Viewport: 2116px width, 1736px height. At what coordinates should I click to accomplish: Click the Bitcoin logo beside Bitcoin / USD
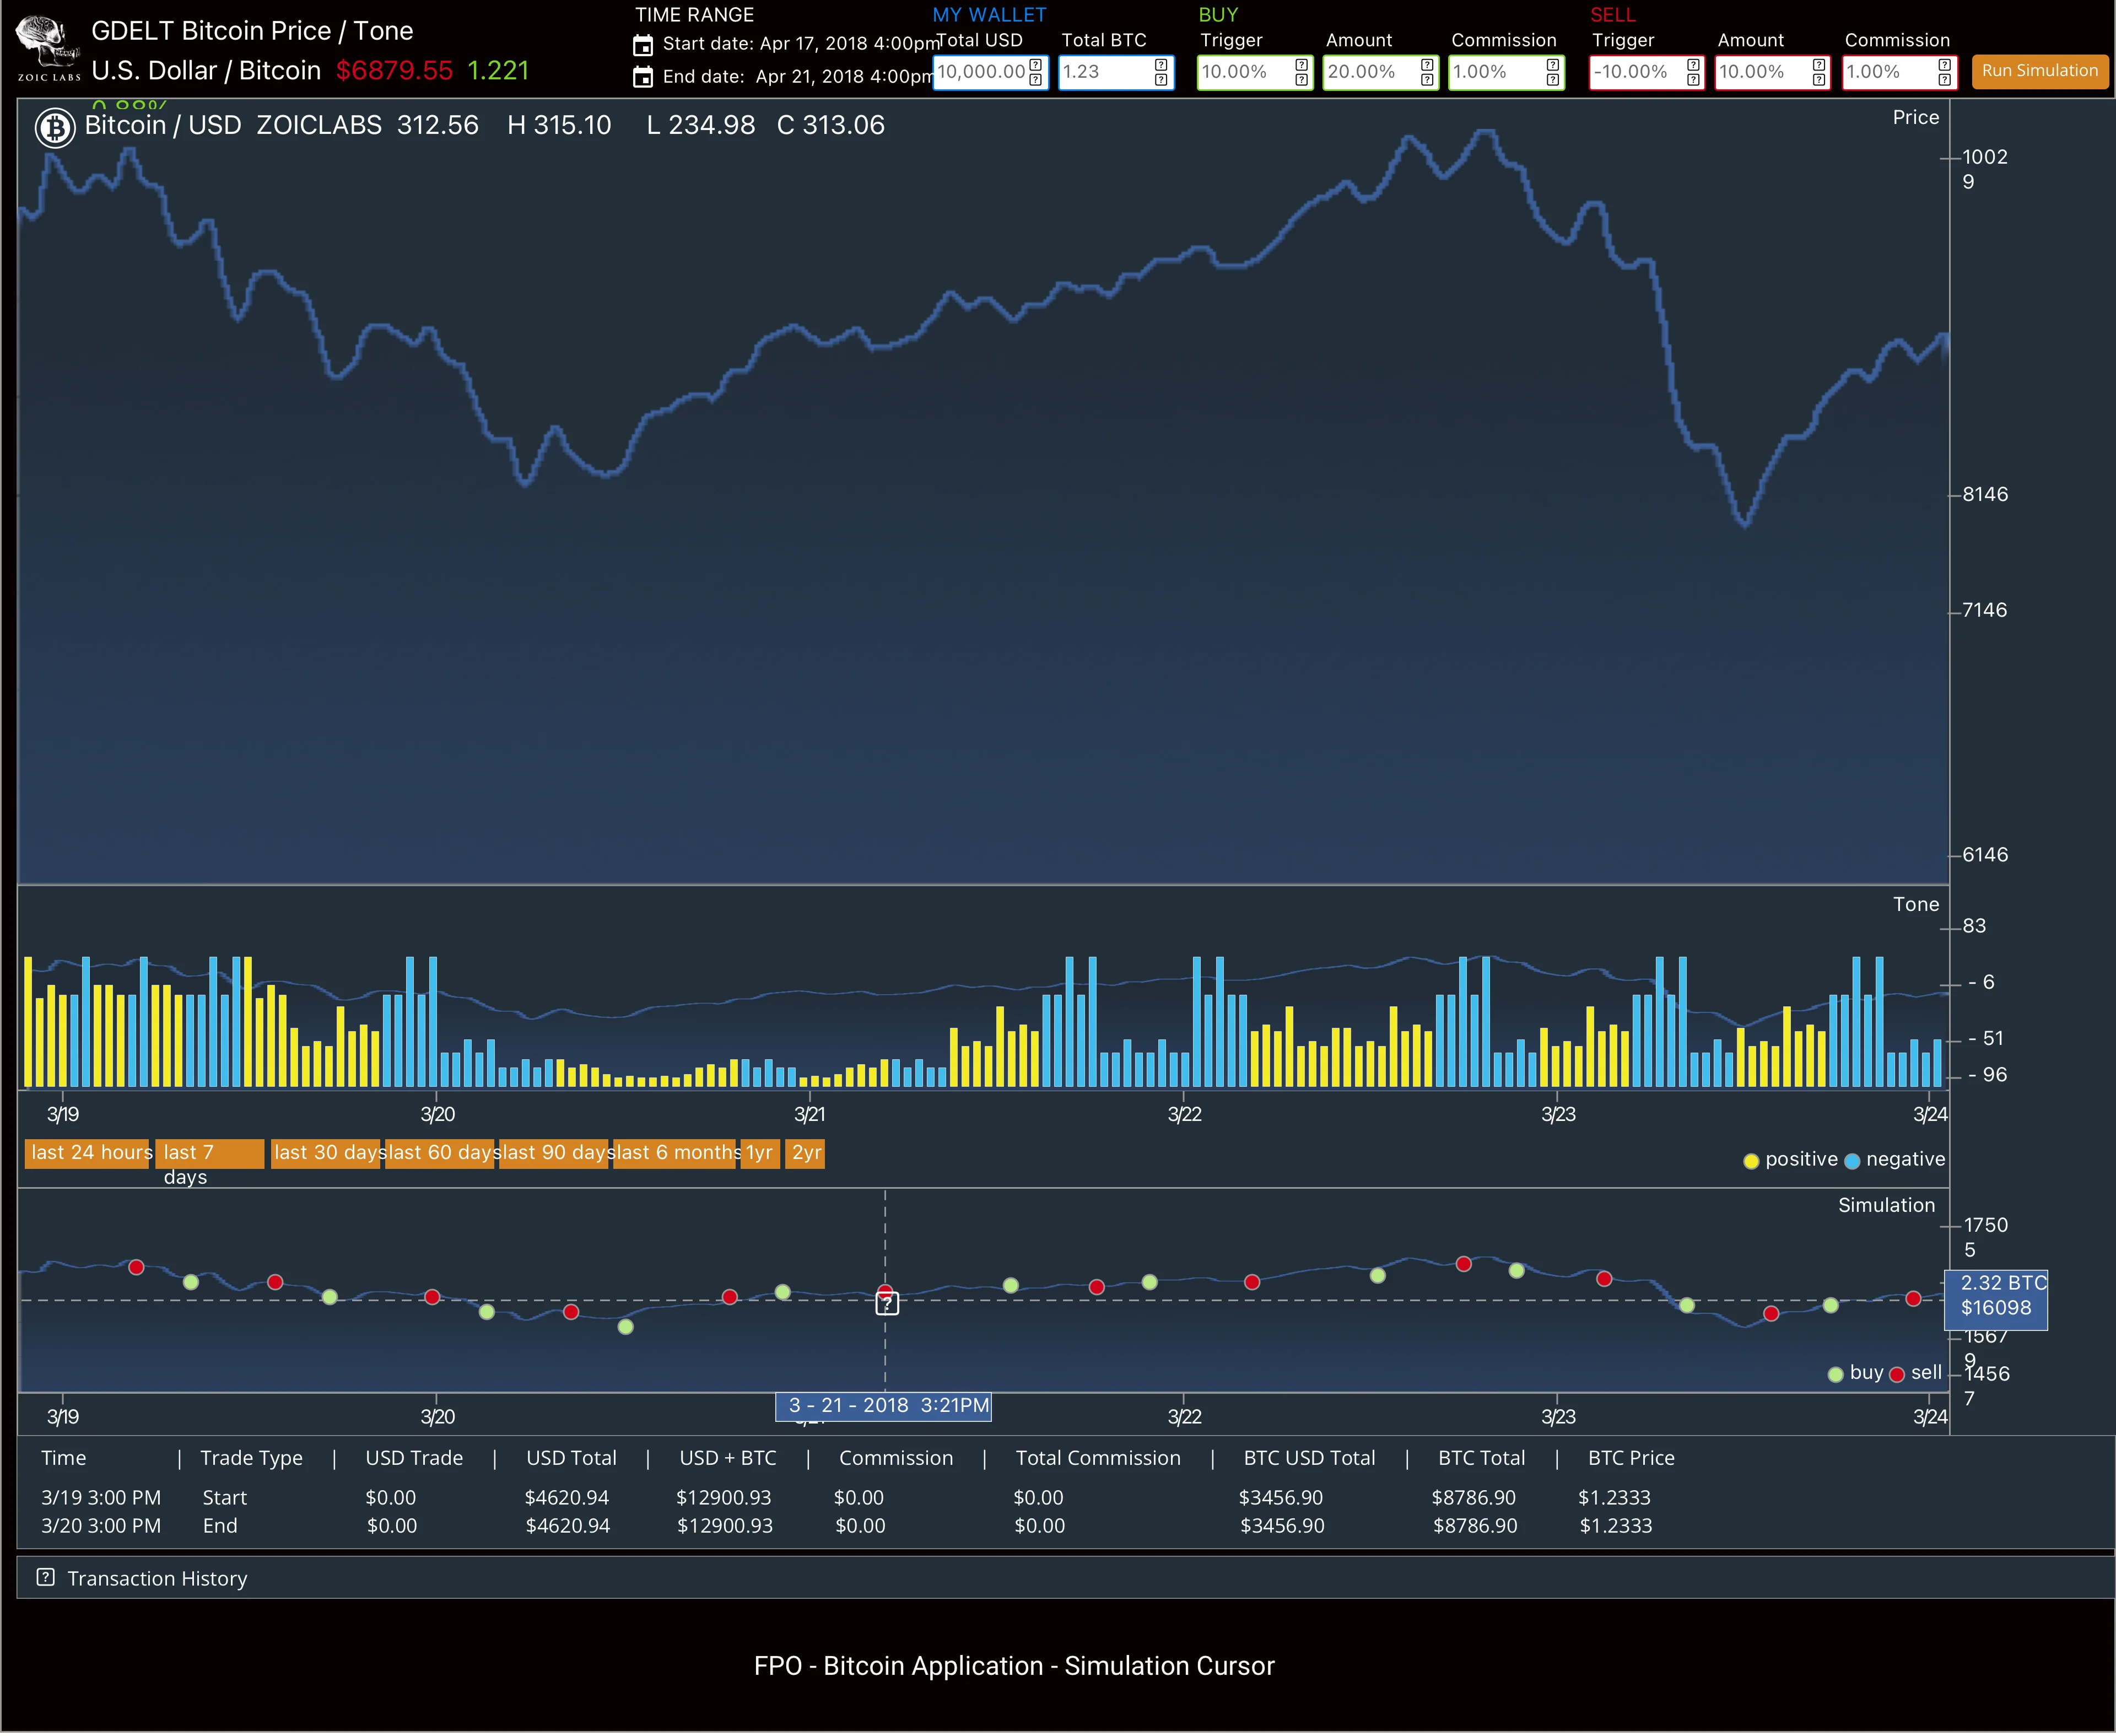(x=55, y=127)
